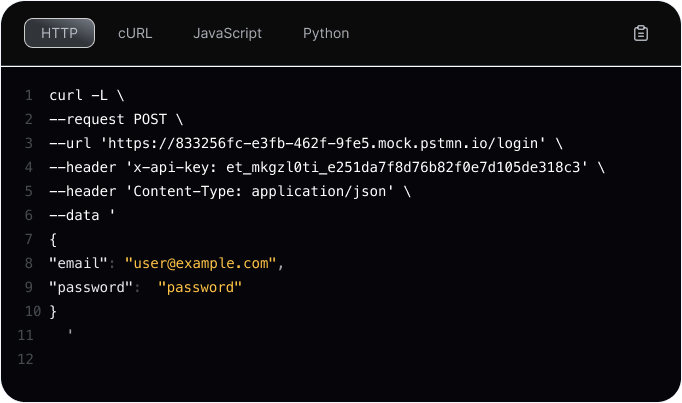Click the 'curl -L' command on line 1
682x403 pixels.
(x=86, y=96)
